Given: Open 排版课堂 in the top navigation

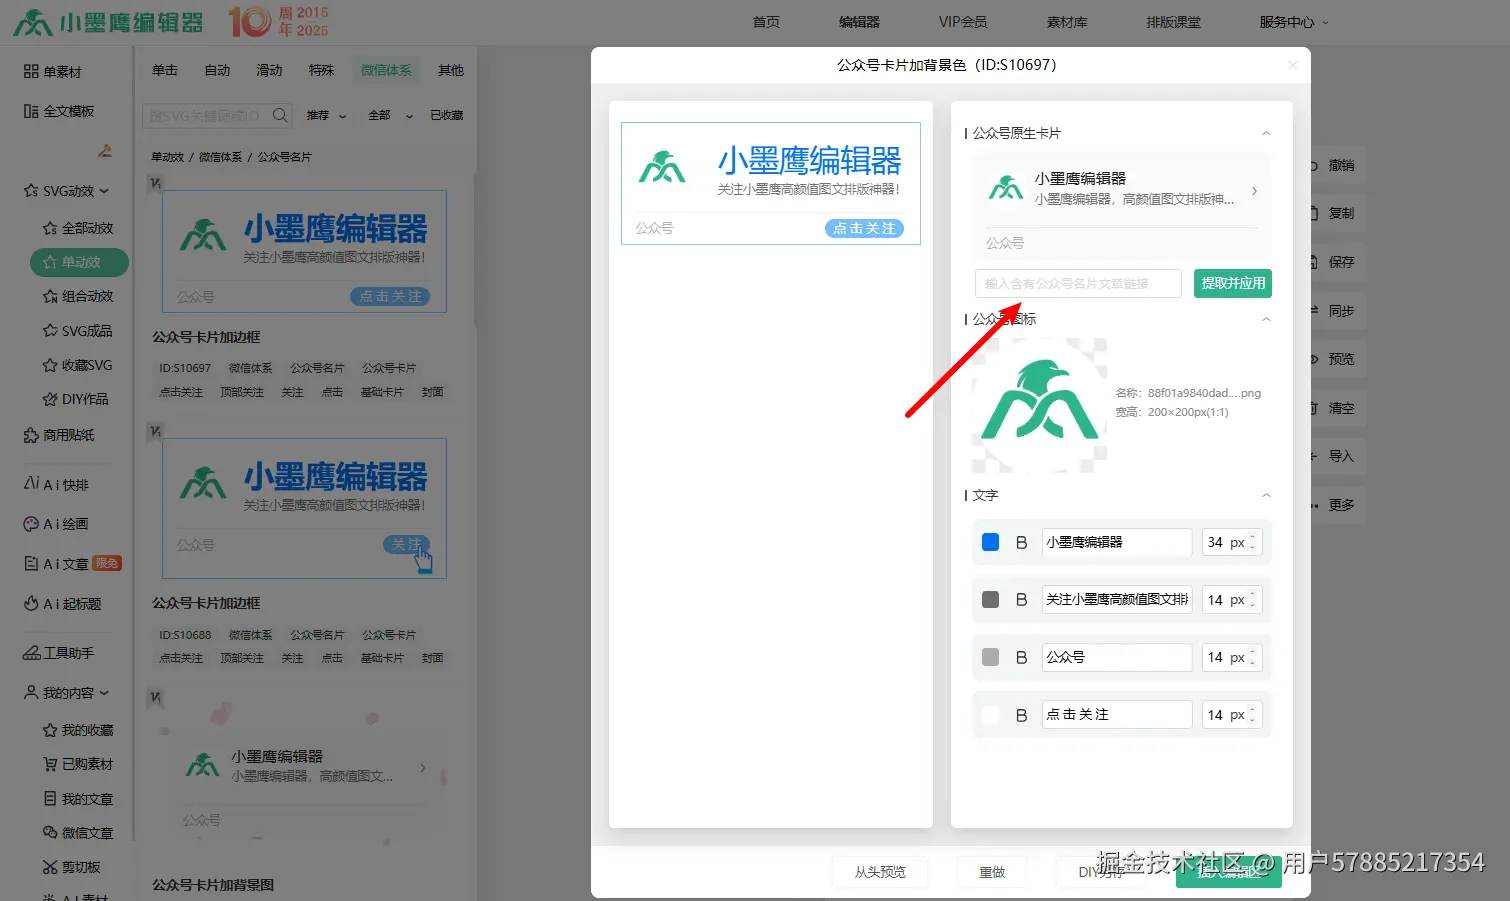Looking at the screenshot, I should click(x=1173, y=22).
